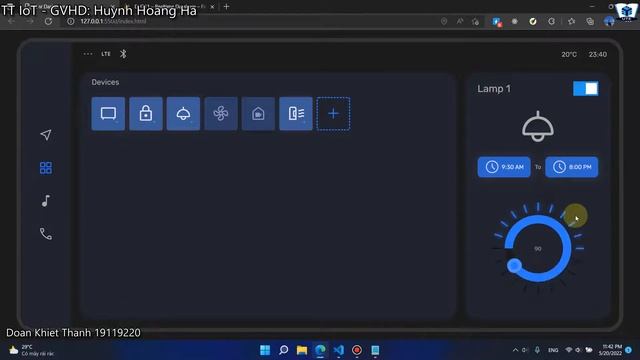Viewport: 640px width, 360px height.
Task: Open taskbar Search
Action: 283,350
